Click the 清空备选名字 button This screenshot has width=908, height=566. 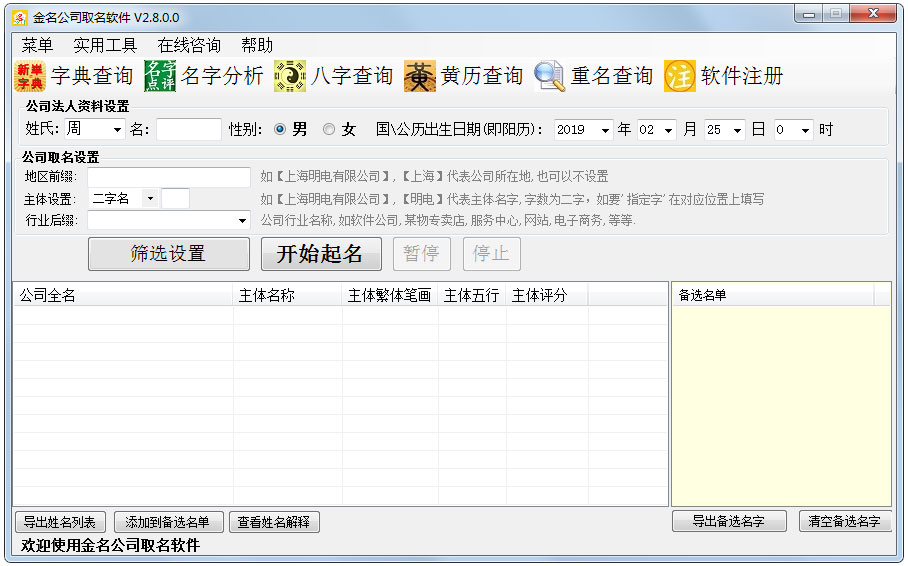point(844,521)
